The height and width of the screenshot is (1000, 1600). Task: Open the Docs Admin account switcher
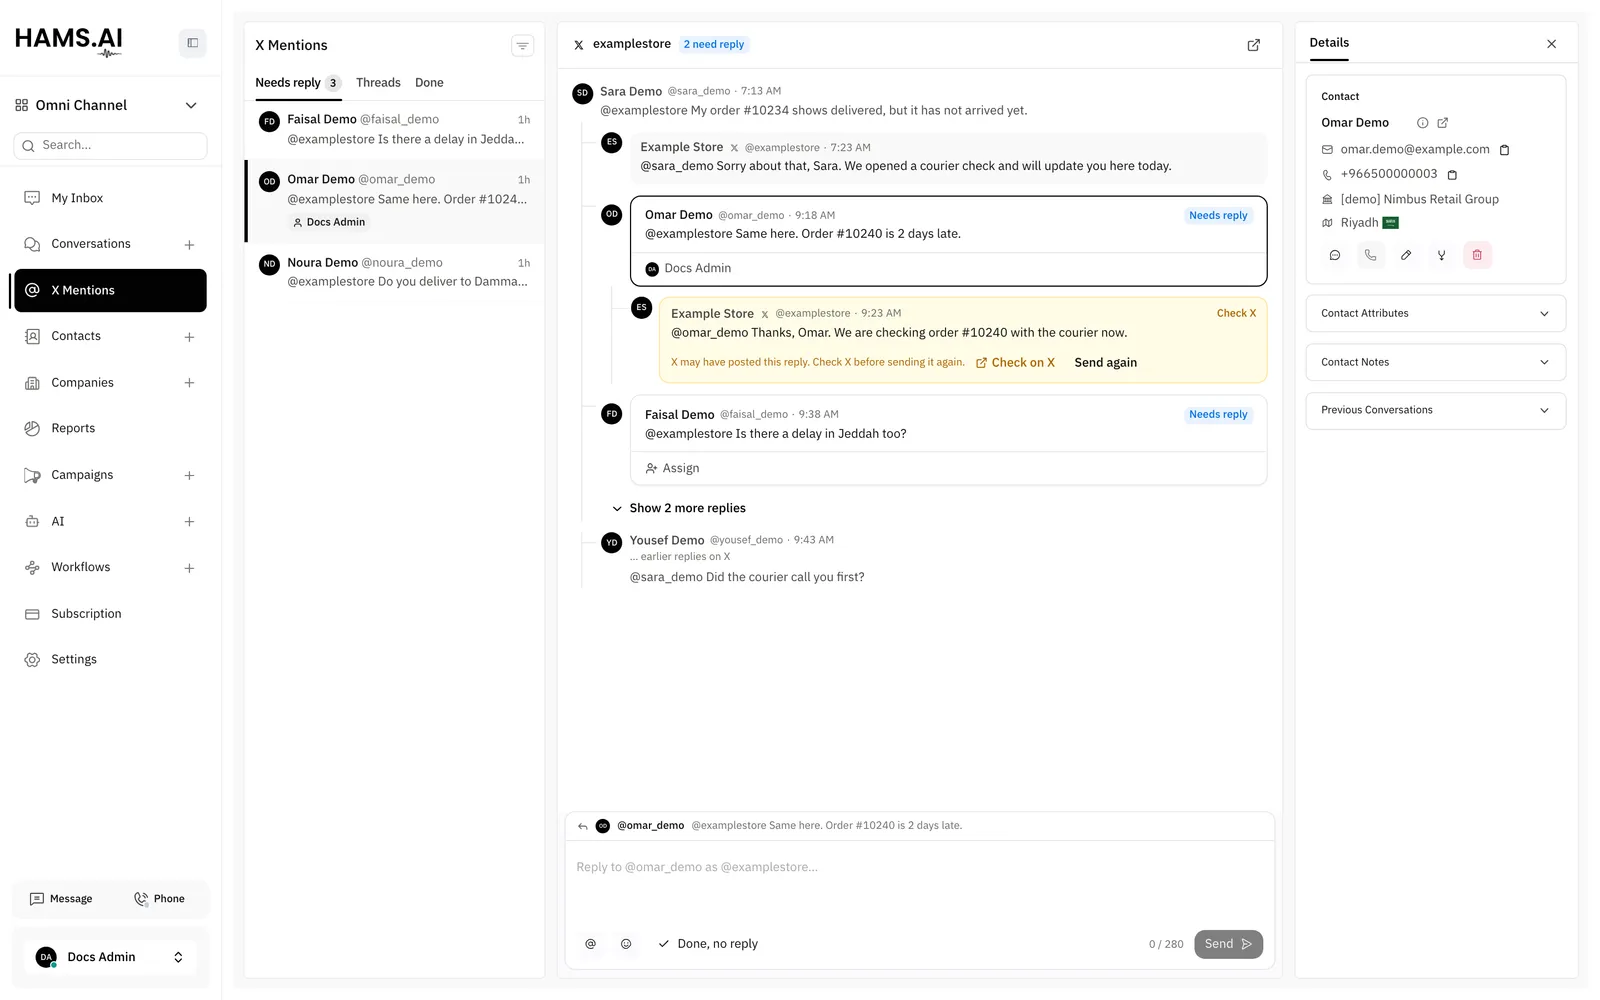click(110, 957)
